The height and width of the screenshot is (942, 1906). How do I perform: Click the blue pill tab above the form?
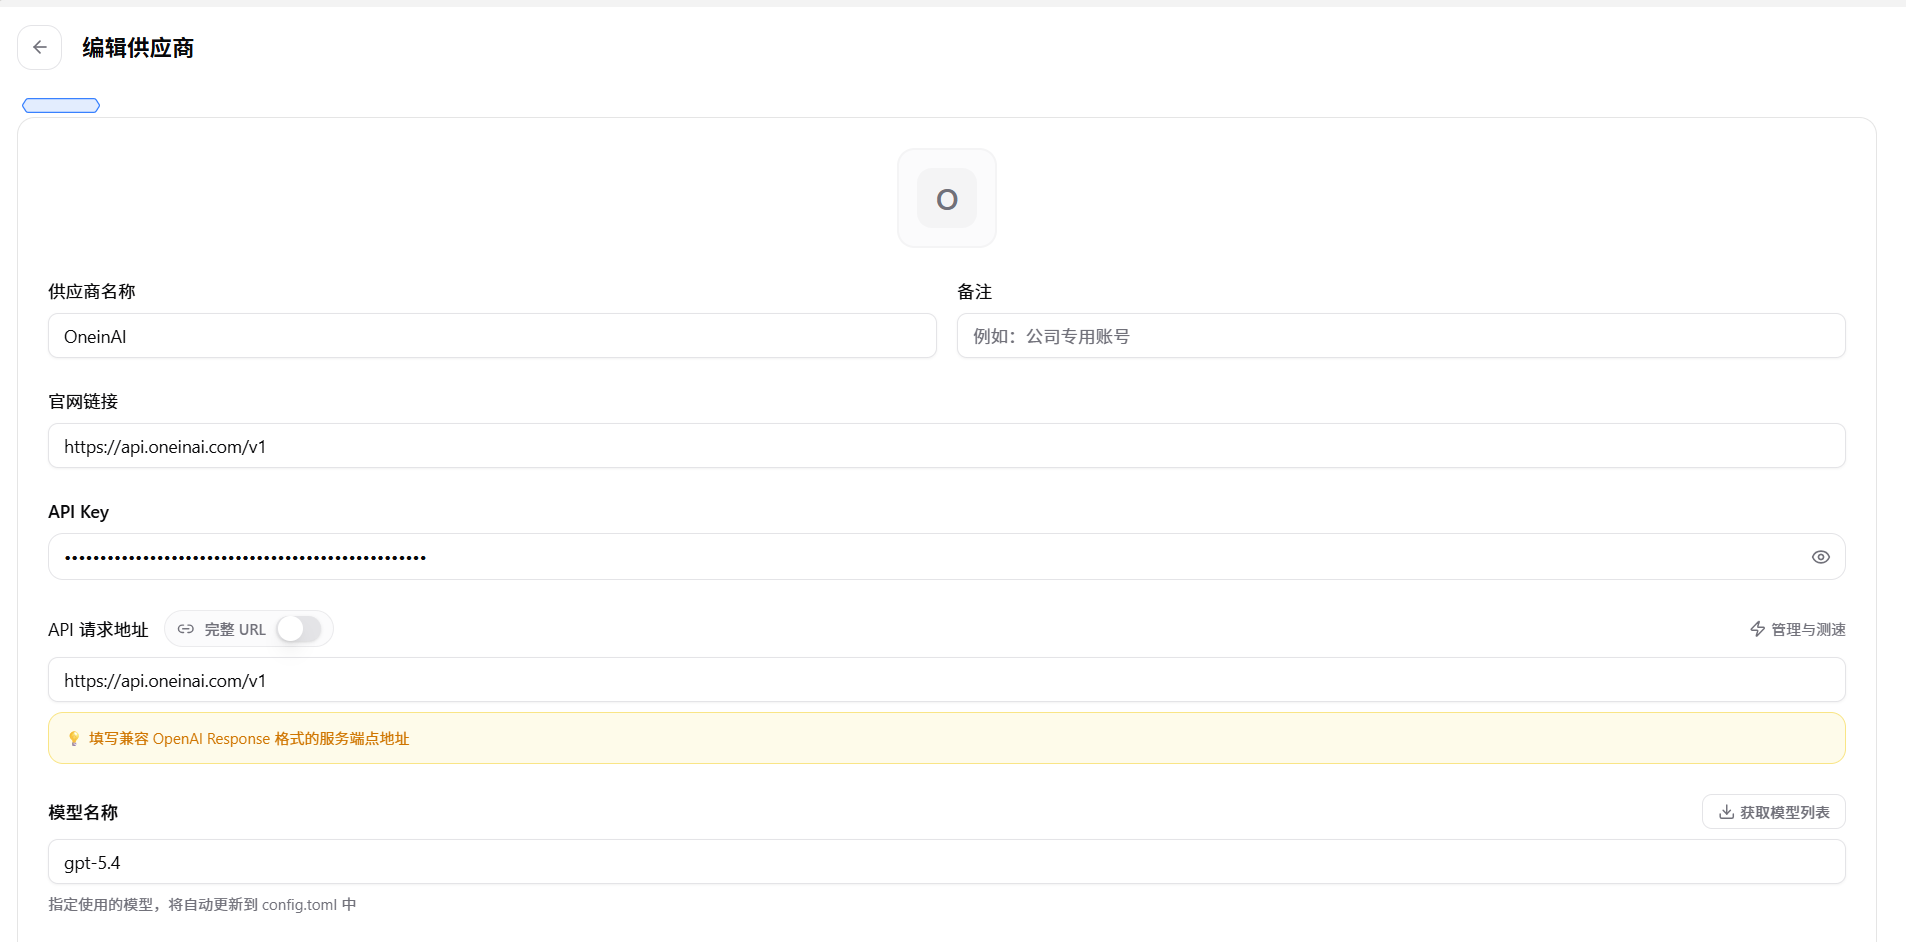61,105
